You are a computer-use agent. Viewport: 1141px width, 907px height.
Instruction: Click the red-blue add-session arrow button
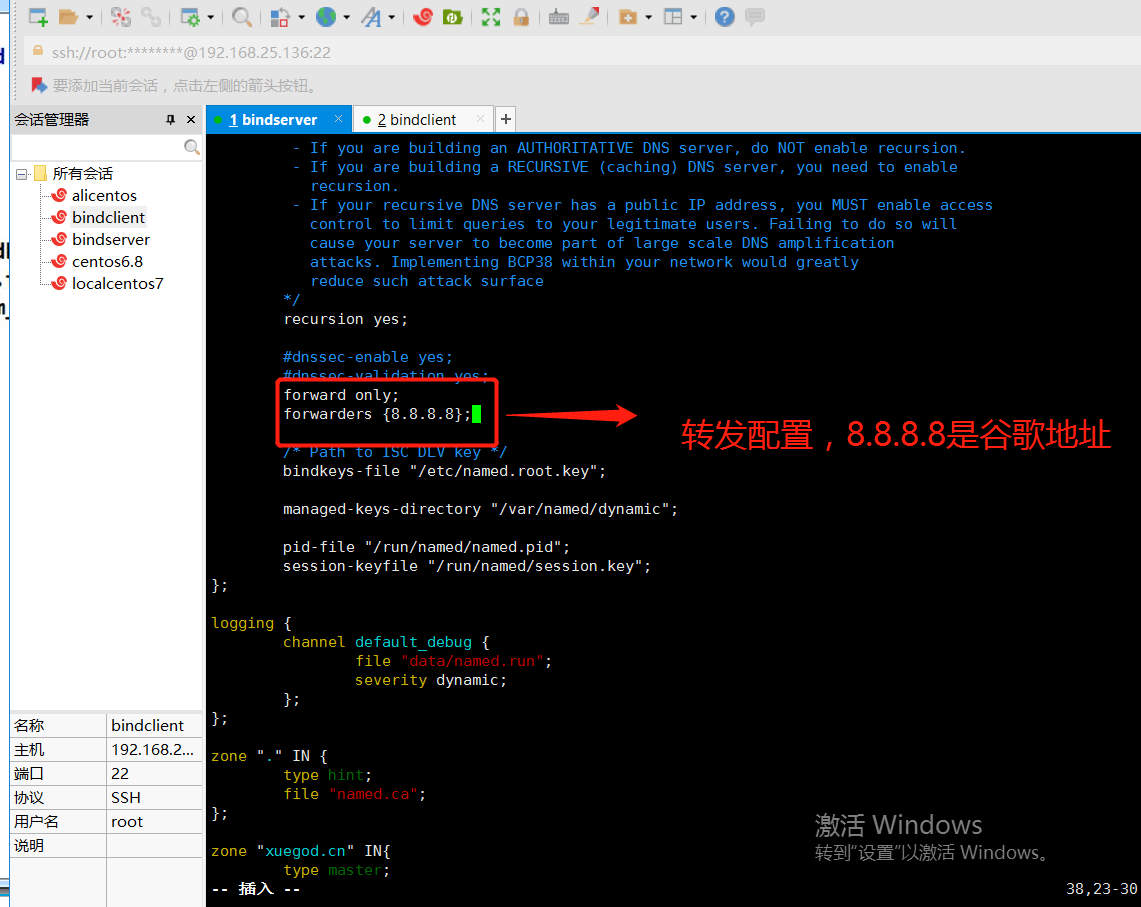(39, 86)
